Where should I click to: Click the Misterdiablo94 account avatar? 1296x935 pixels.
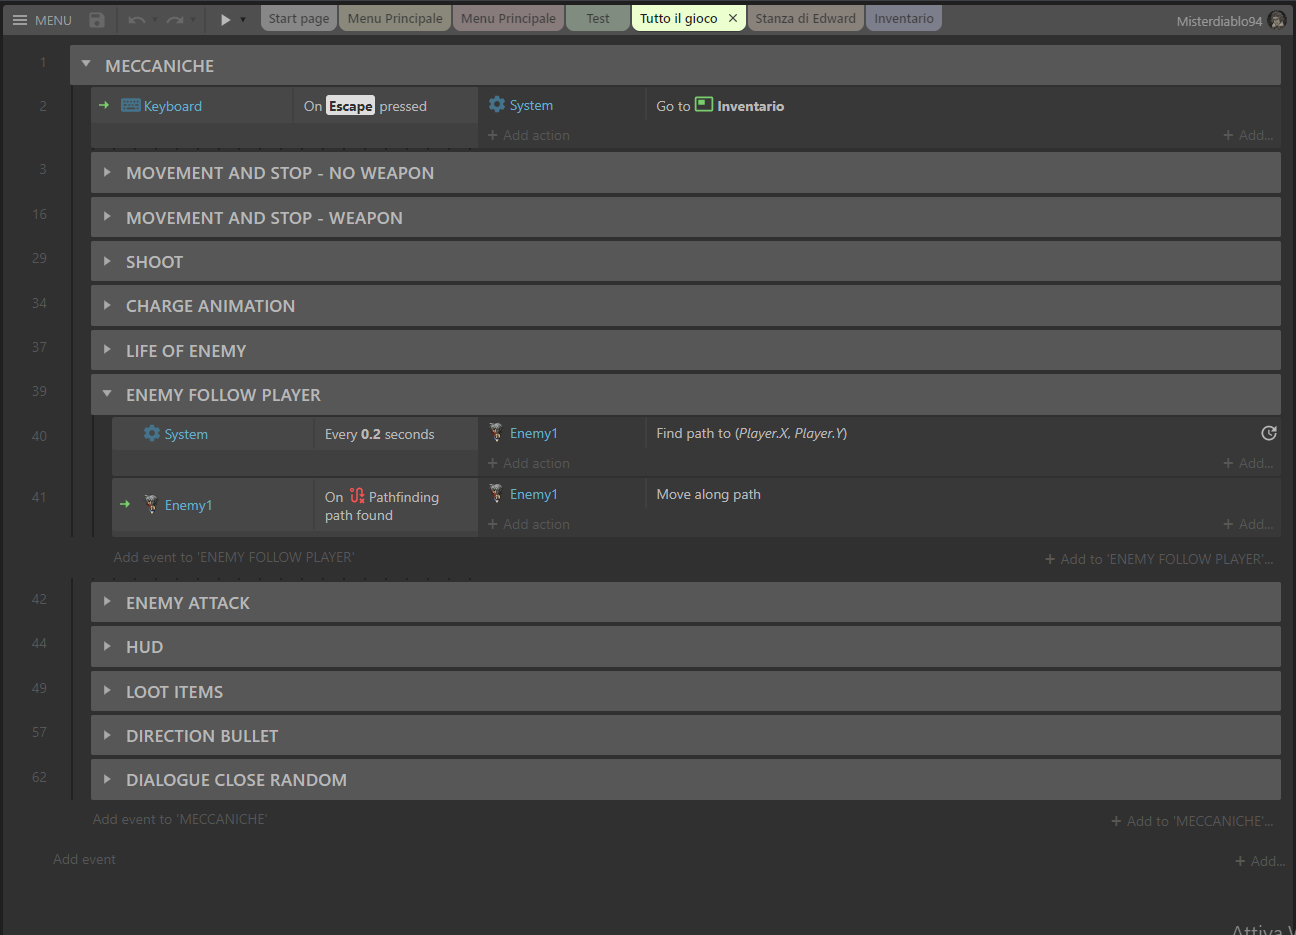pyautogui.click(x=1276, y=20)
